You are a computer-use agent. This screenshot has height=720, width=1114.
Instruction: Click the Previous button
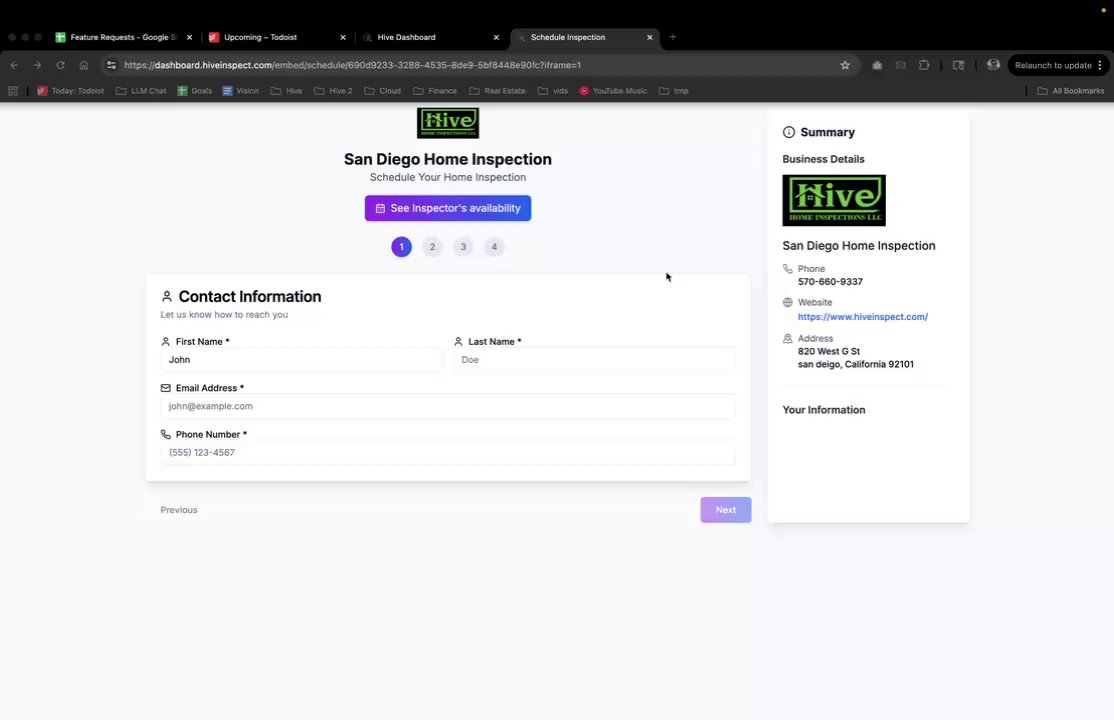click(x=179, y=510)
